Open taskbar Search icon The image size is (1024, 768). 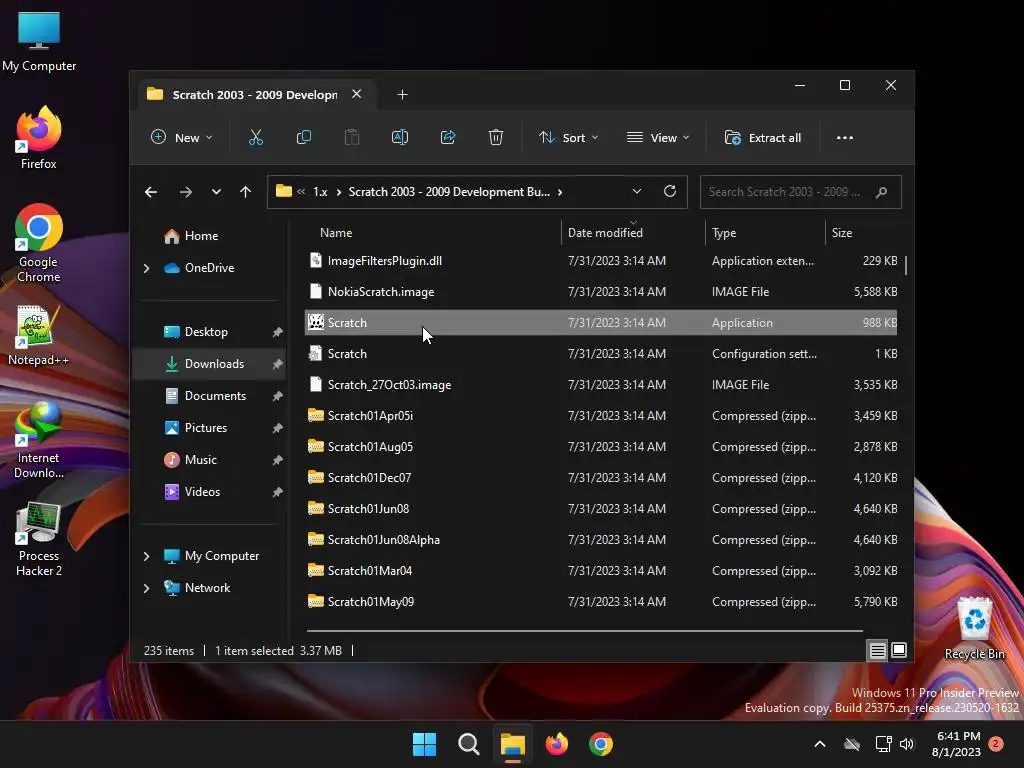[x=468, y=744]
